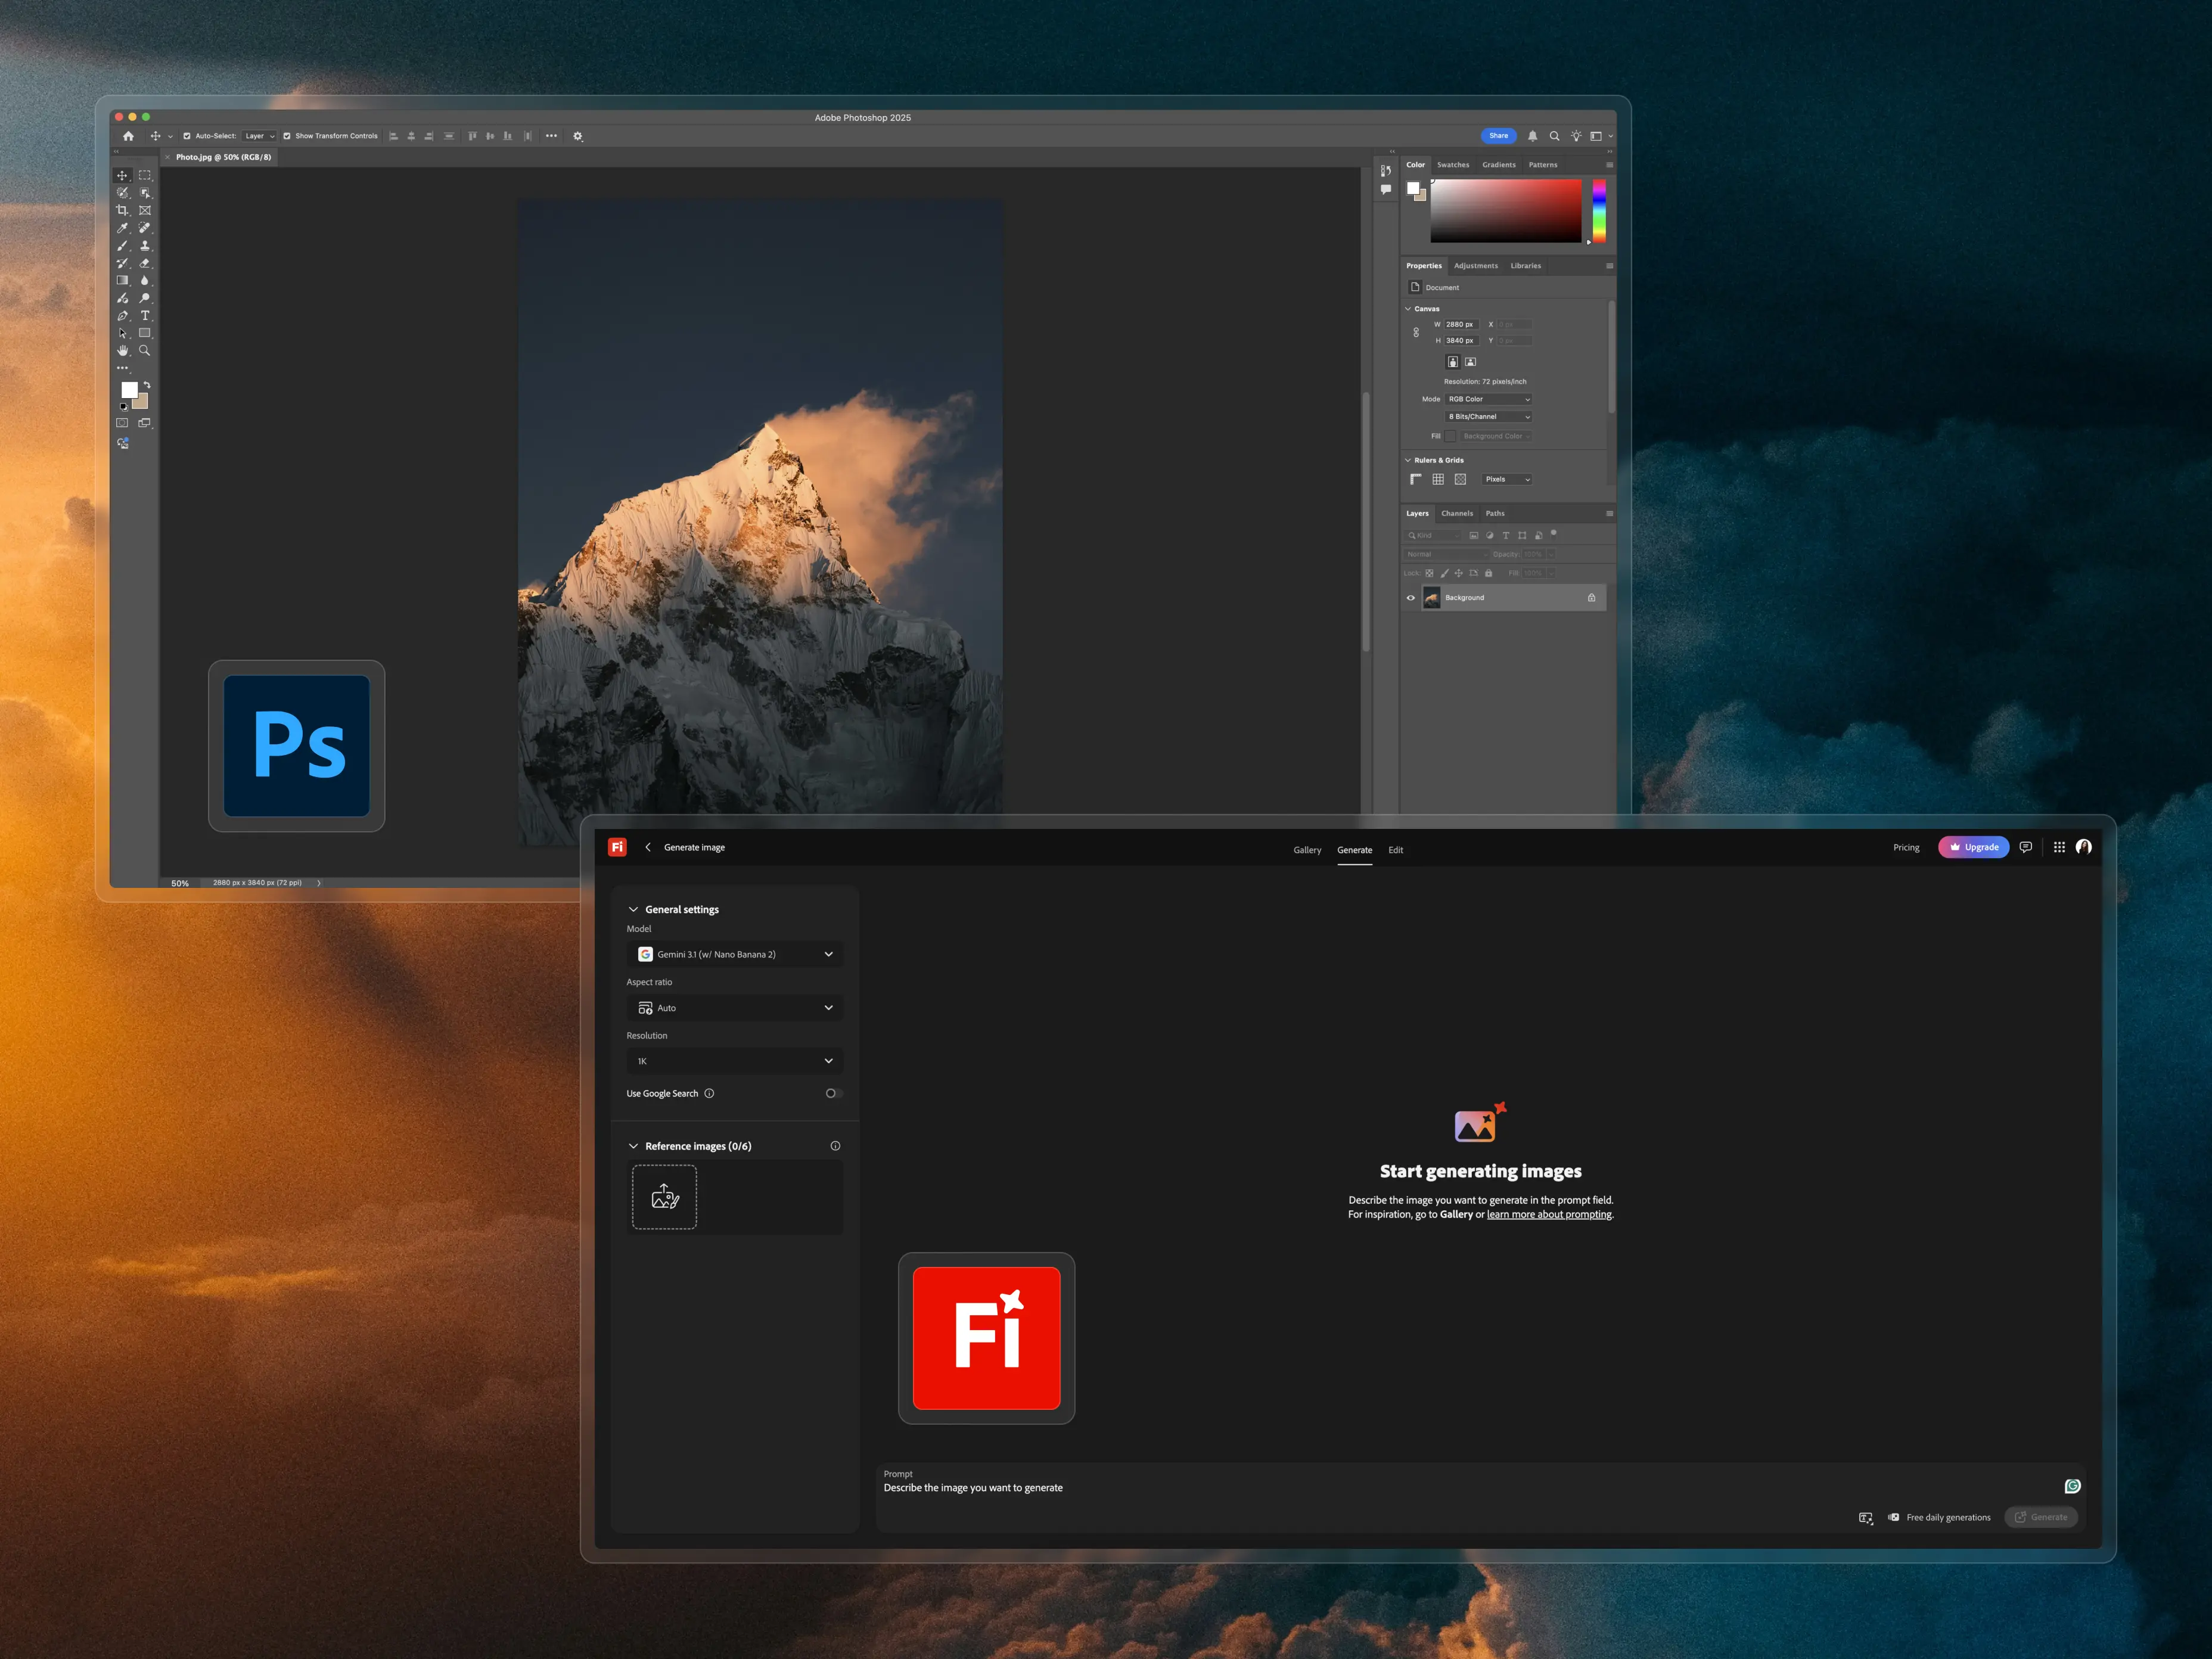Screen dimensions: 2212x1659
Task: Select the Rectangular Marquee tool
Action: pos(145,175)
